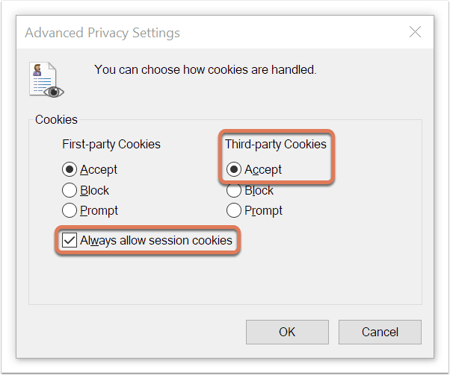This screenshot has height=375, width=450.
Task: Dismiss changes with the Cancel button
Action: point(380,332)
